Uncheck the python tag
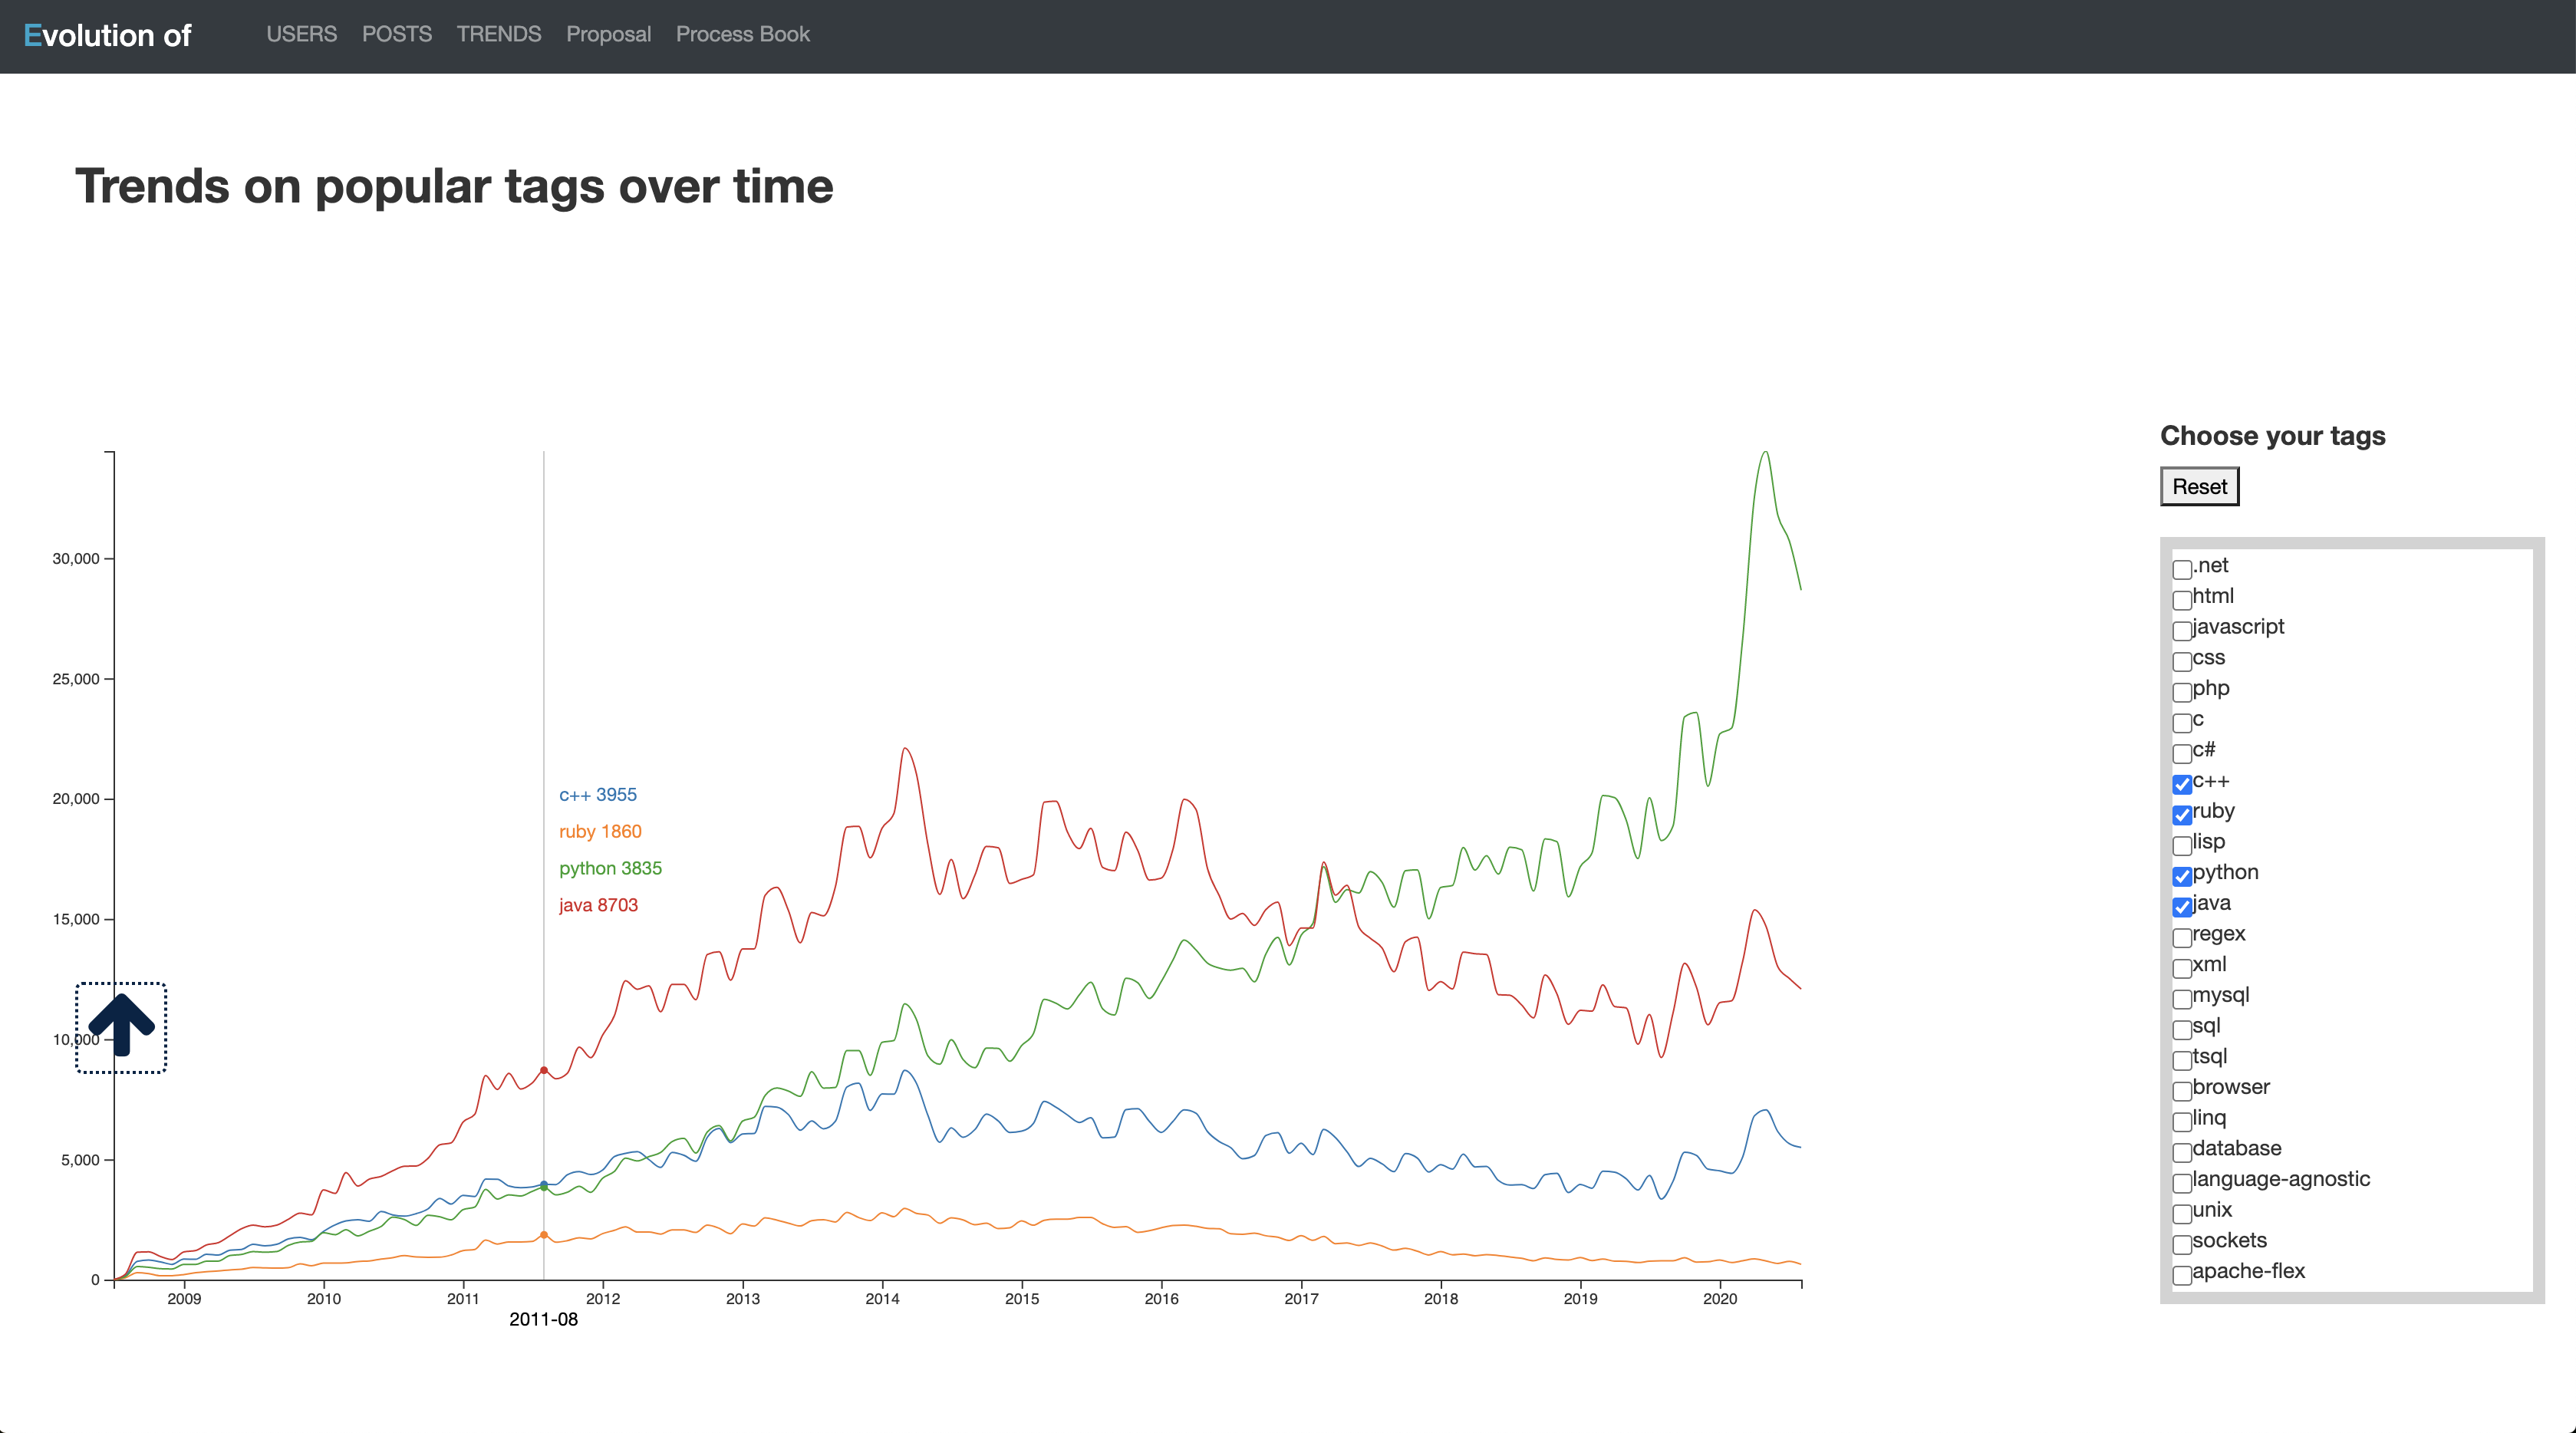Screen dimensions: 2576x1433 [x=2182, y=876]
